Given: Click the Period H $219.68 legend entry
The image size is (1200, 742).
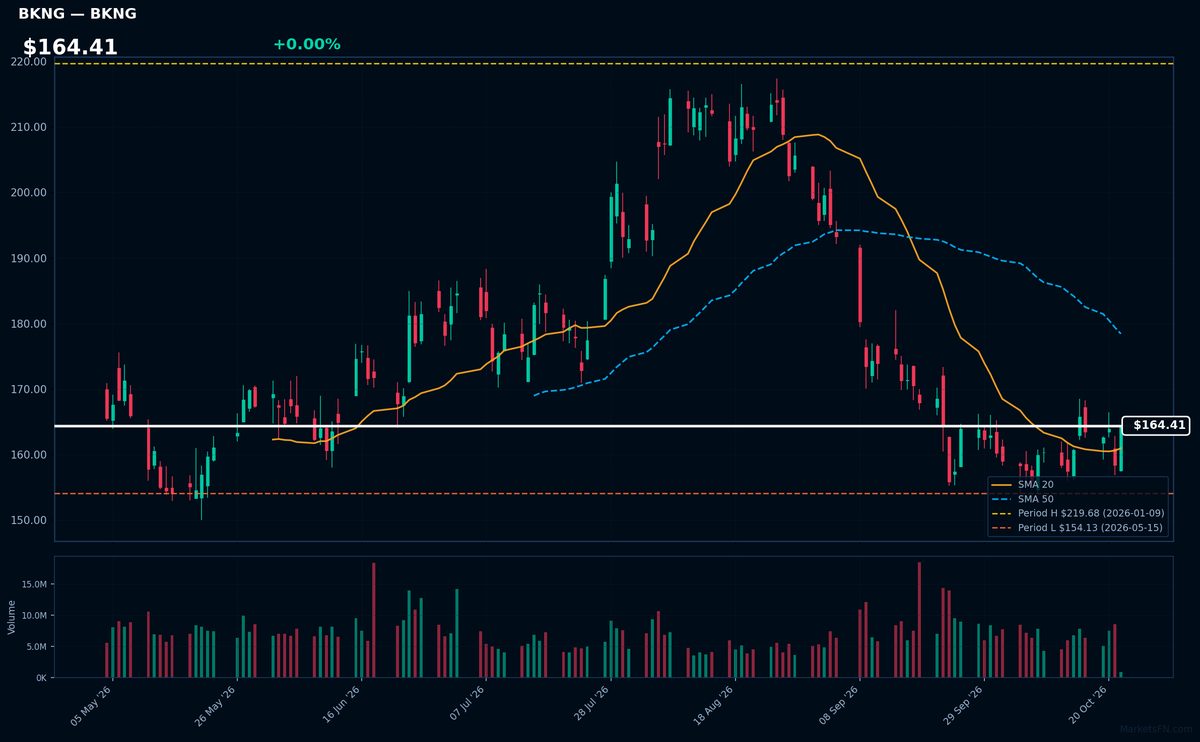Looking at the screenshot, I should click(x=1077, y=513).
